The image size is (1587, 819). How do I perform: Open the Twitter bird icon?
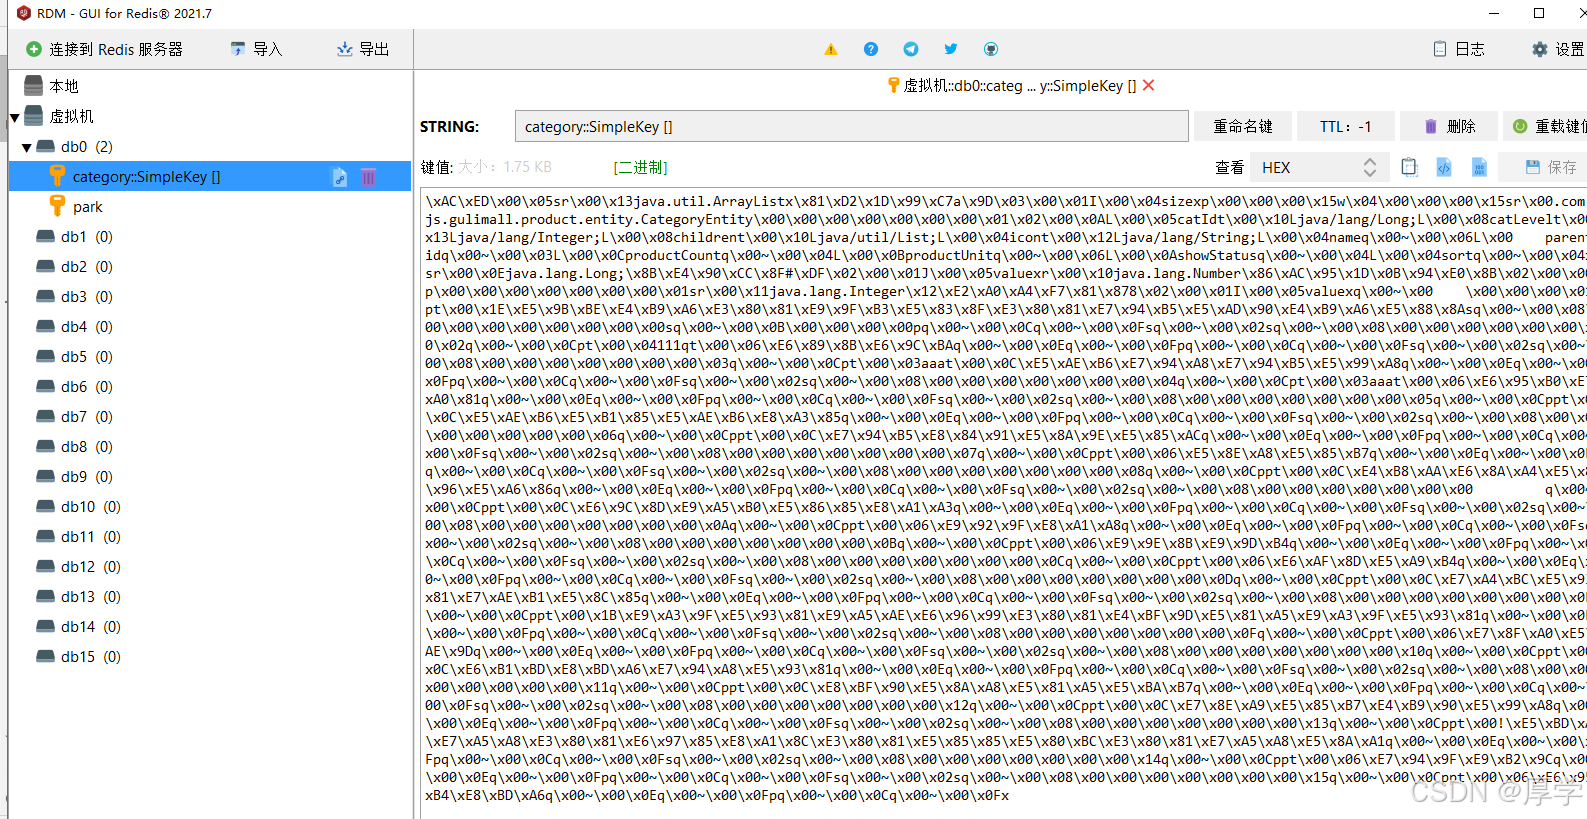point(951,49)
